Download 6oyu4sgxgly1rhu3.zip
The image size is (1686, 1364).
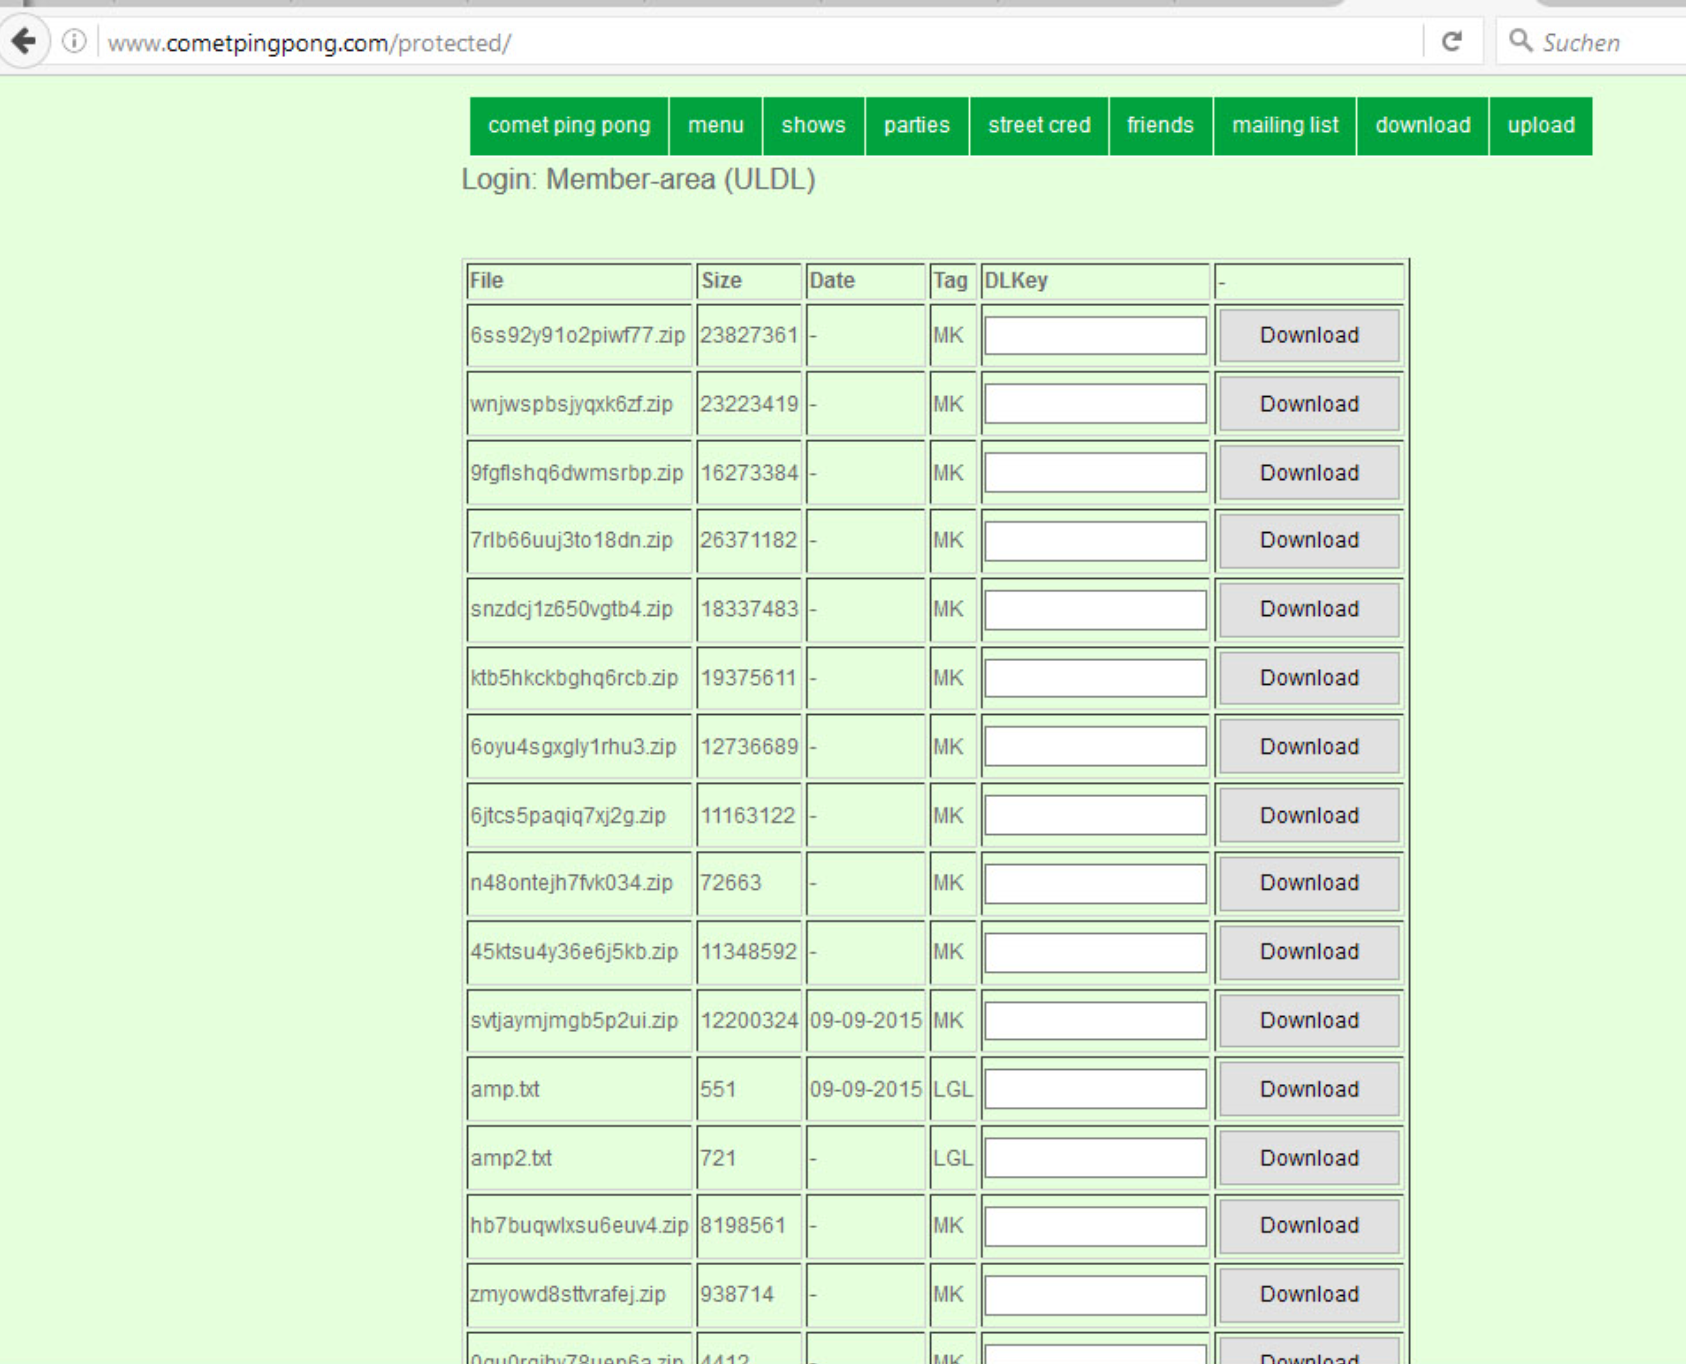[x=1309, y=747]
